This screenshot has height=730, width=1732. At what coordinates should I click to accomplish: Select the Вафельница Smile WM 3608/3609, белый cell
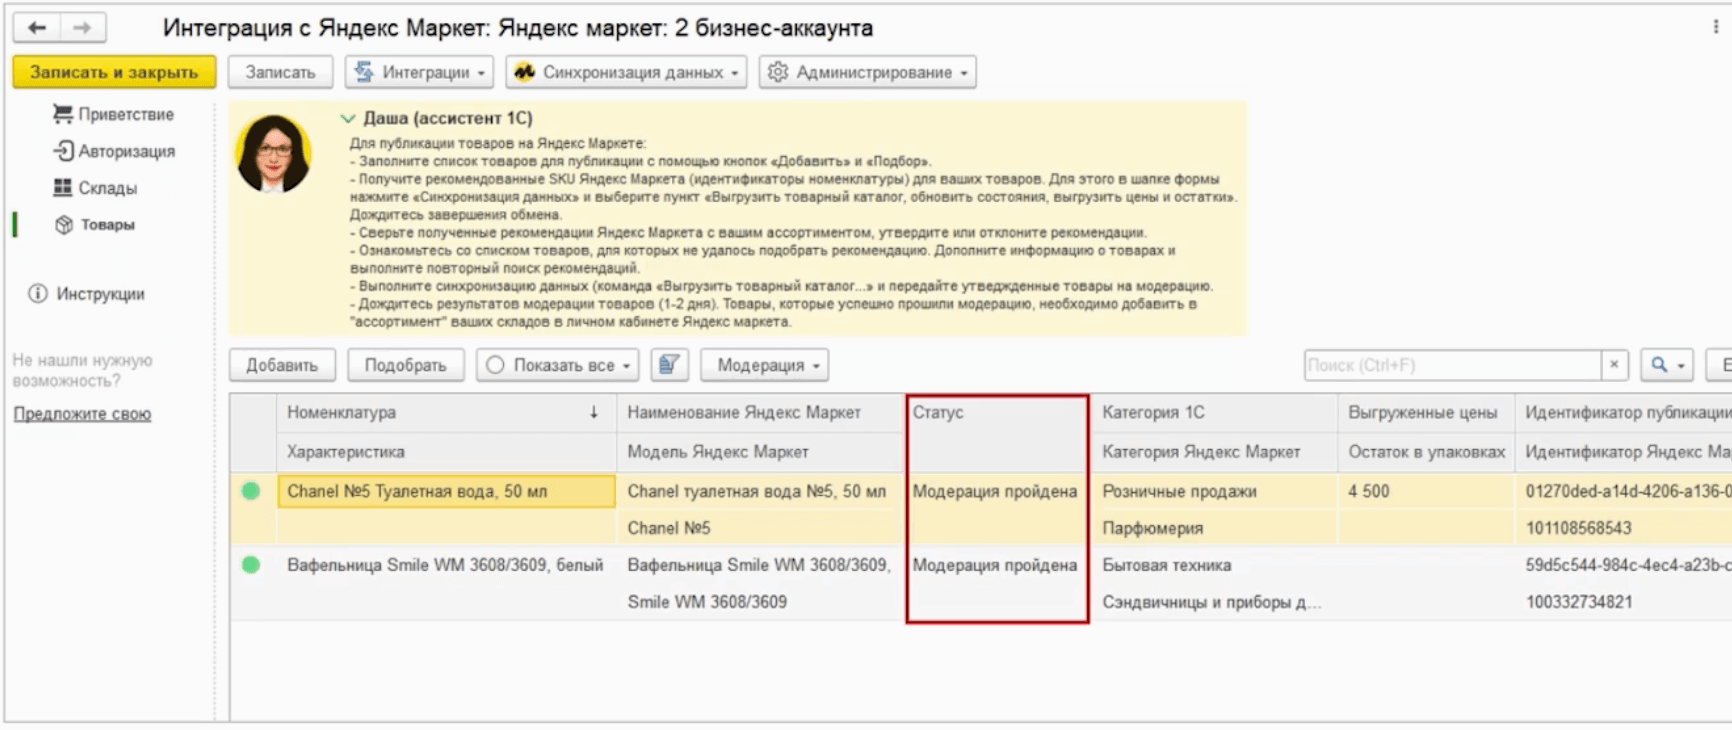click(x=445, y=565)
